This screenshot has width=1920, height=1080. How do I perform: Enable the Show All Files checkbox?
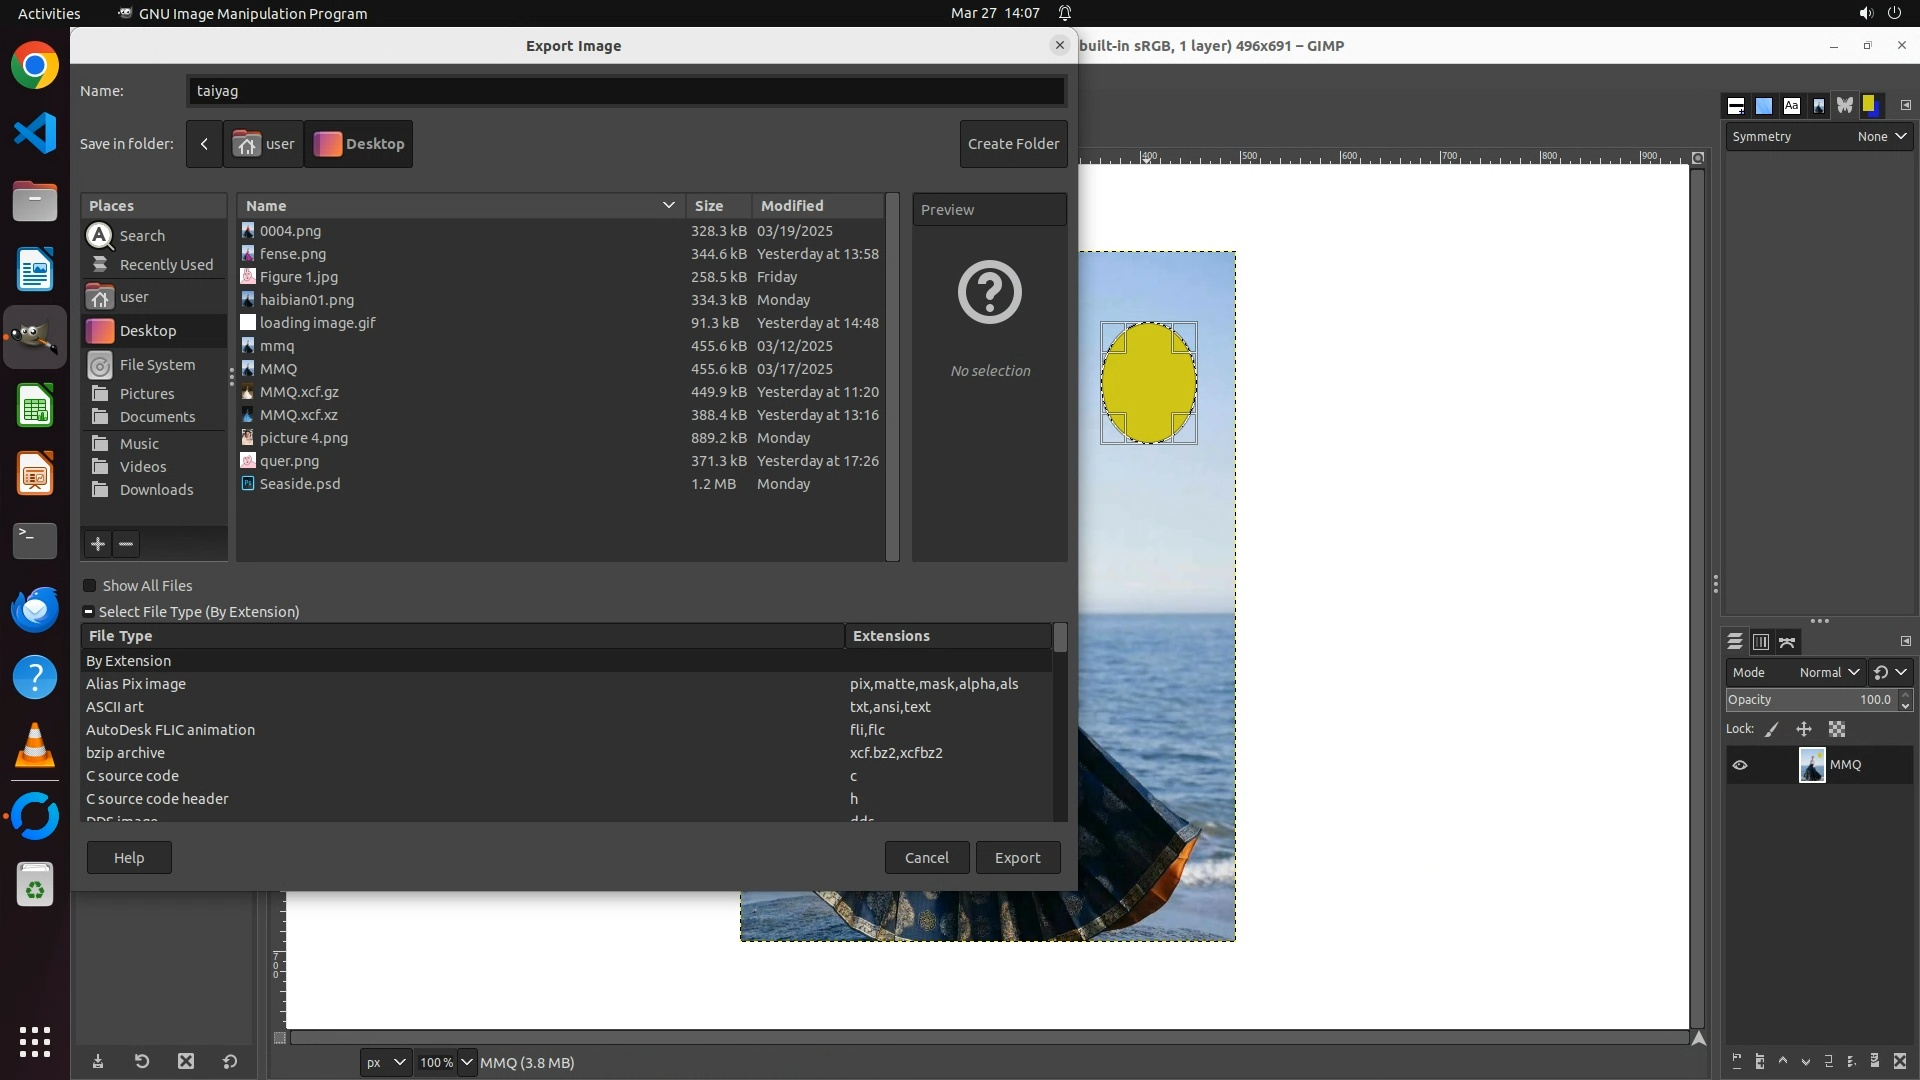(90, 586)
